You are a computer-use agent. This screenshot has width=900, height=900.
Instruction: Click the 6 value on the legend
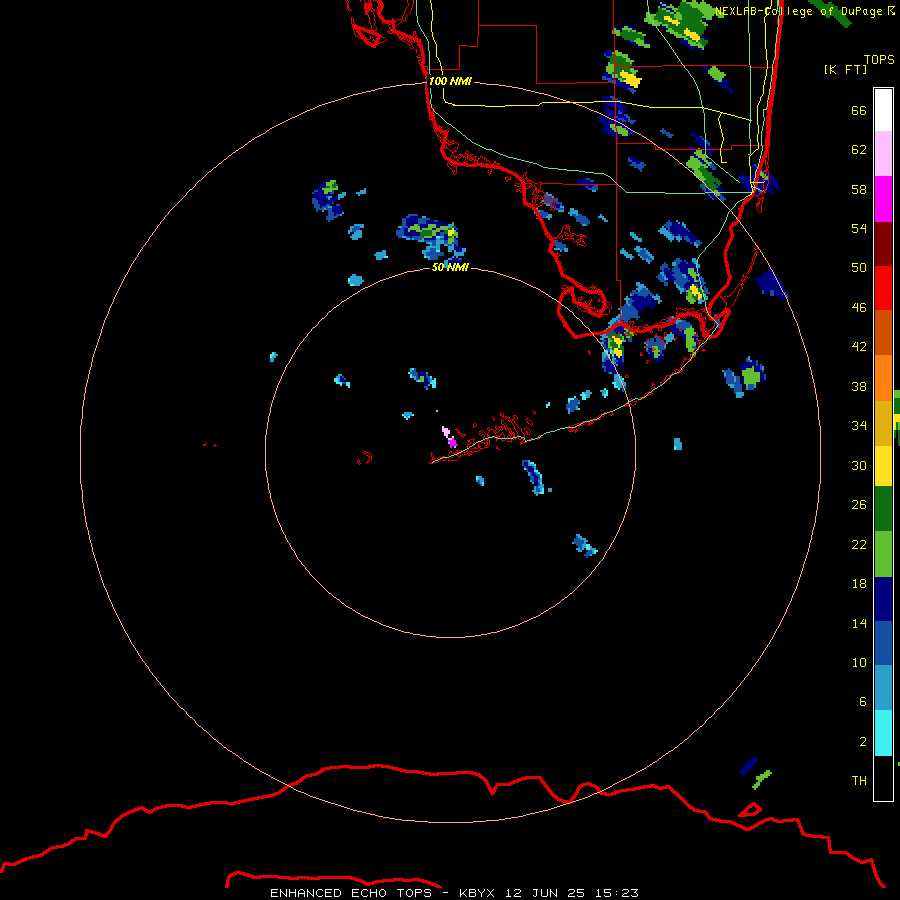[862, 701]
